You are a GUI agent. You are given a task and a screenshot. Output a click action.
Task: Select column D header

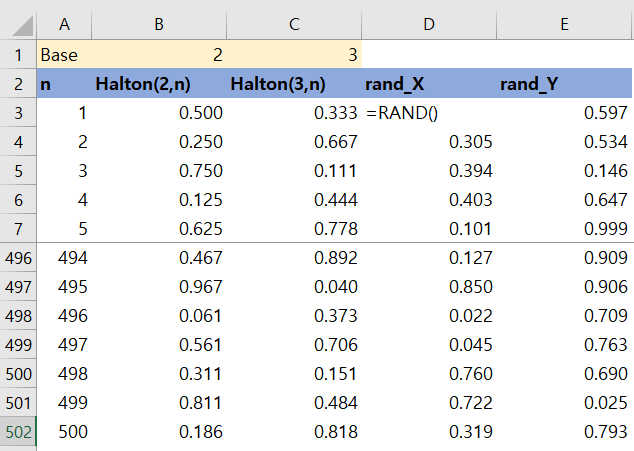[429, 25]
